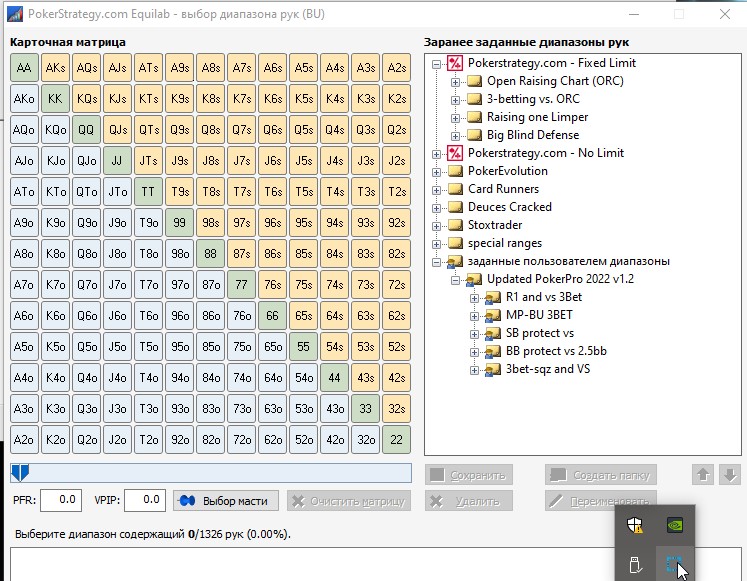The height and width of the screenshot is (581, 747).
Task: Select the Stoxtrader tree item
Action: pyautogui.click(x=495, y=225)
